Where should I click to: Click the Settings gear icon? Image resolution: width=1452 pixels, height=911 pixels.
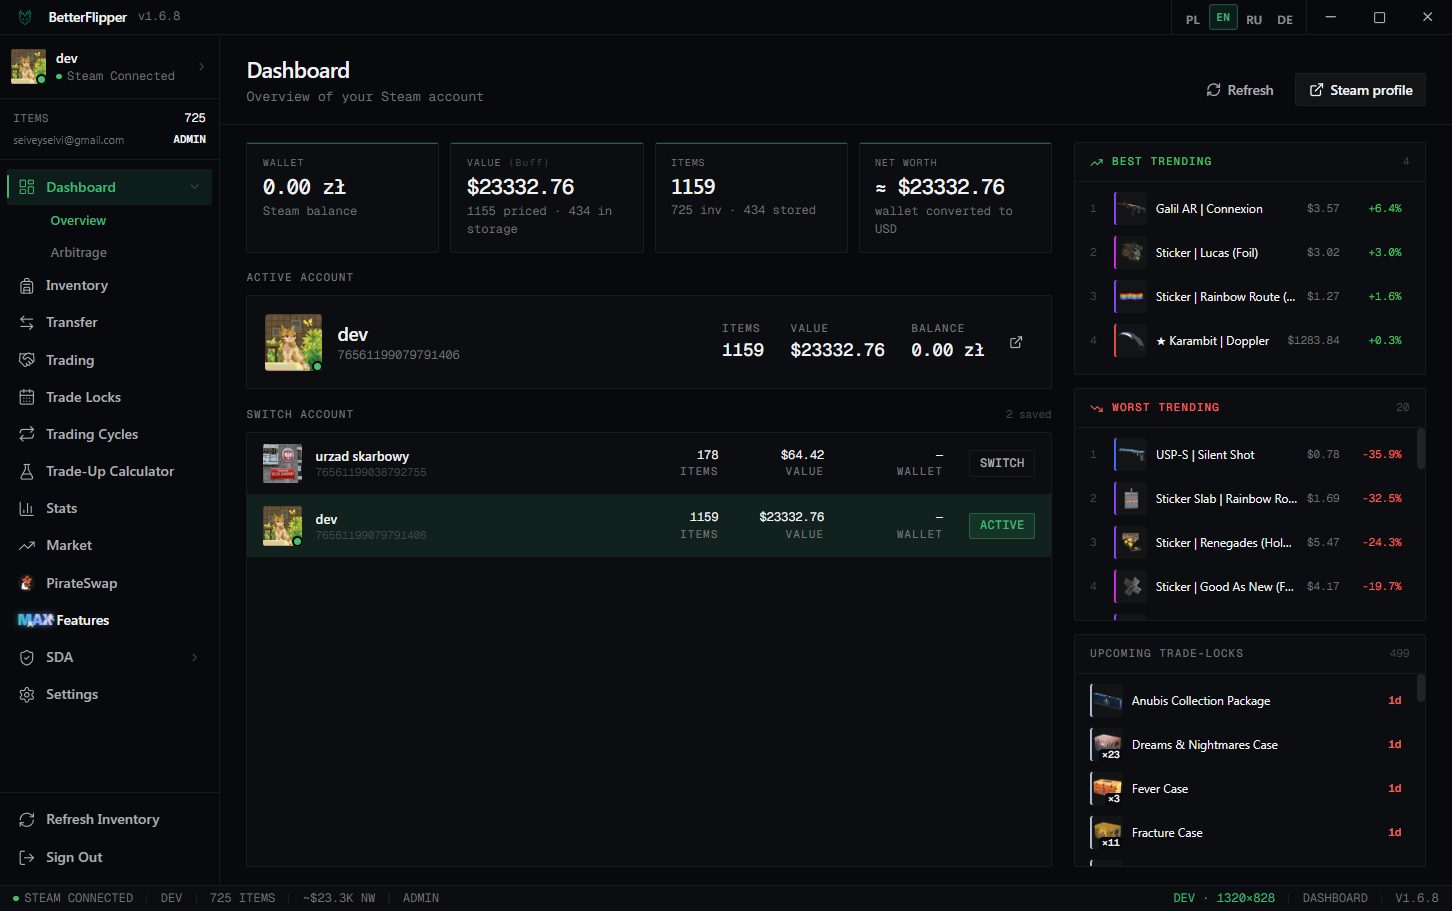[27, 694]
